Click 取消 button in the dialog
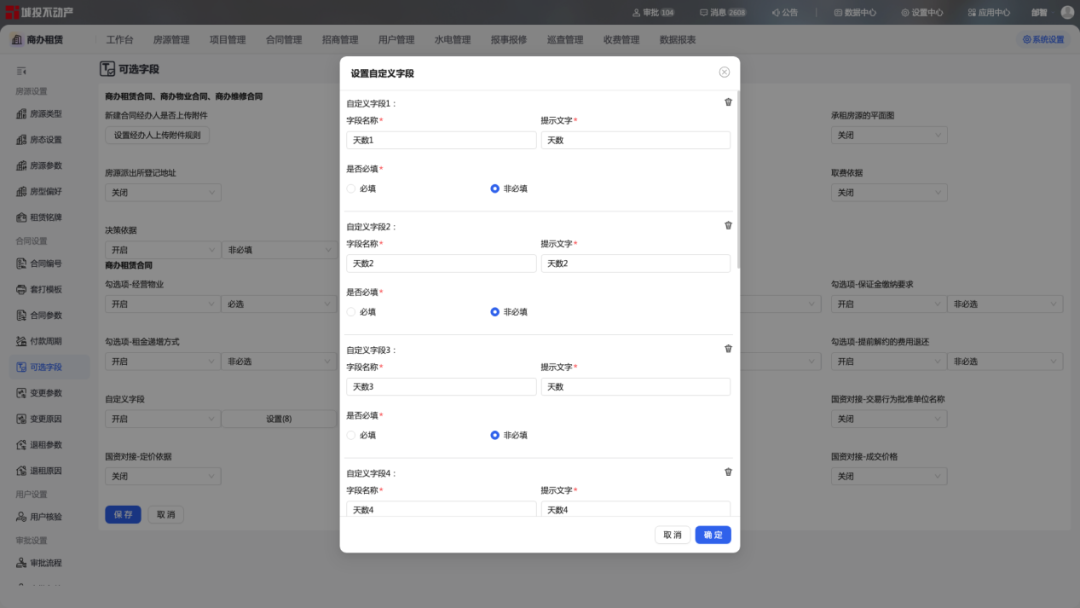Screen dimensions: 1080x608 [x=672, y=535]
